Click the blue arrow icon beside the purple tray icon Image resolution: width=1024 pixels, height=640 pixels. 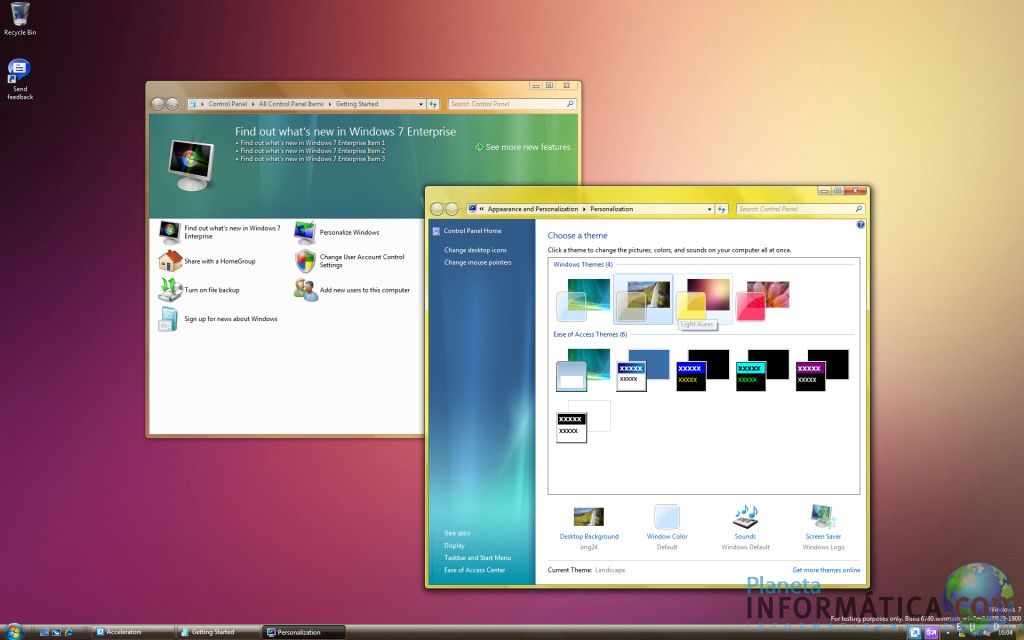point(915,632)
